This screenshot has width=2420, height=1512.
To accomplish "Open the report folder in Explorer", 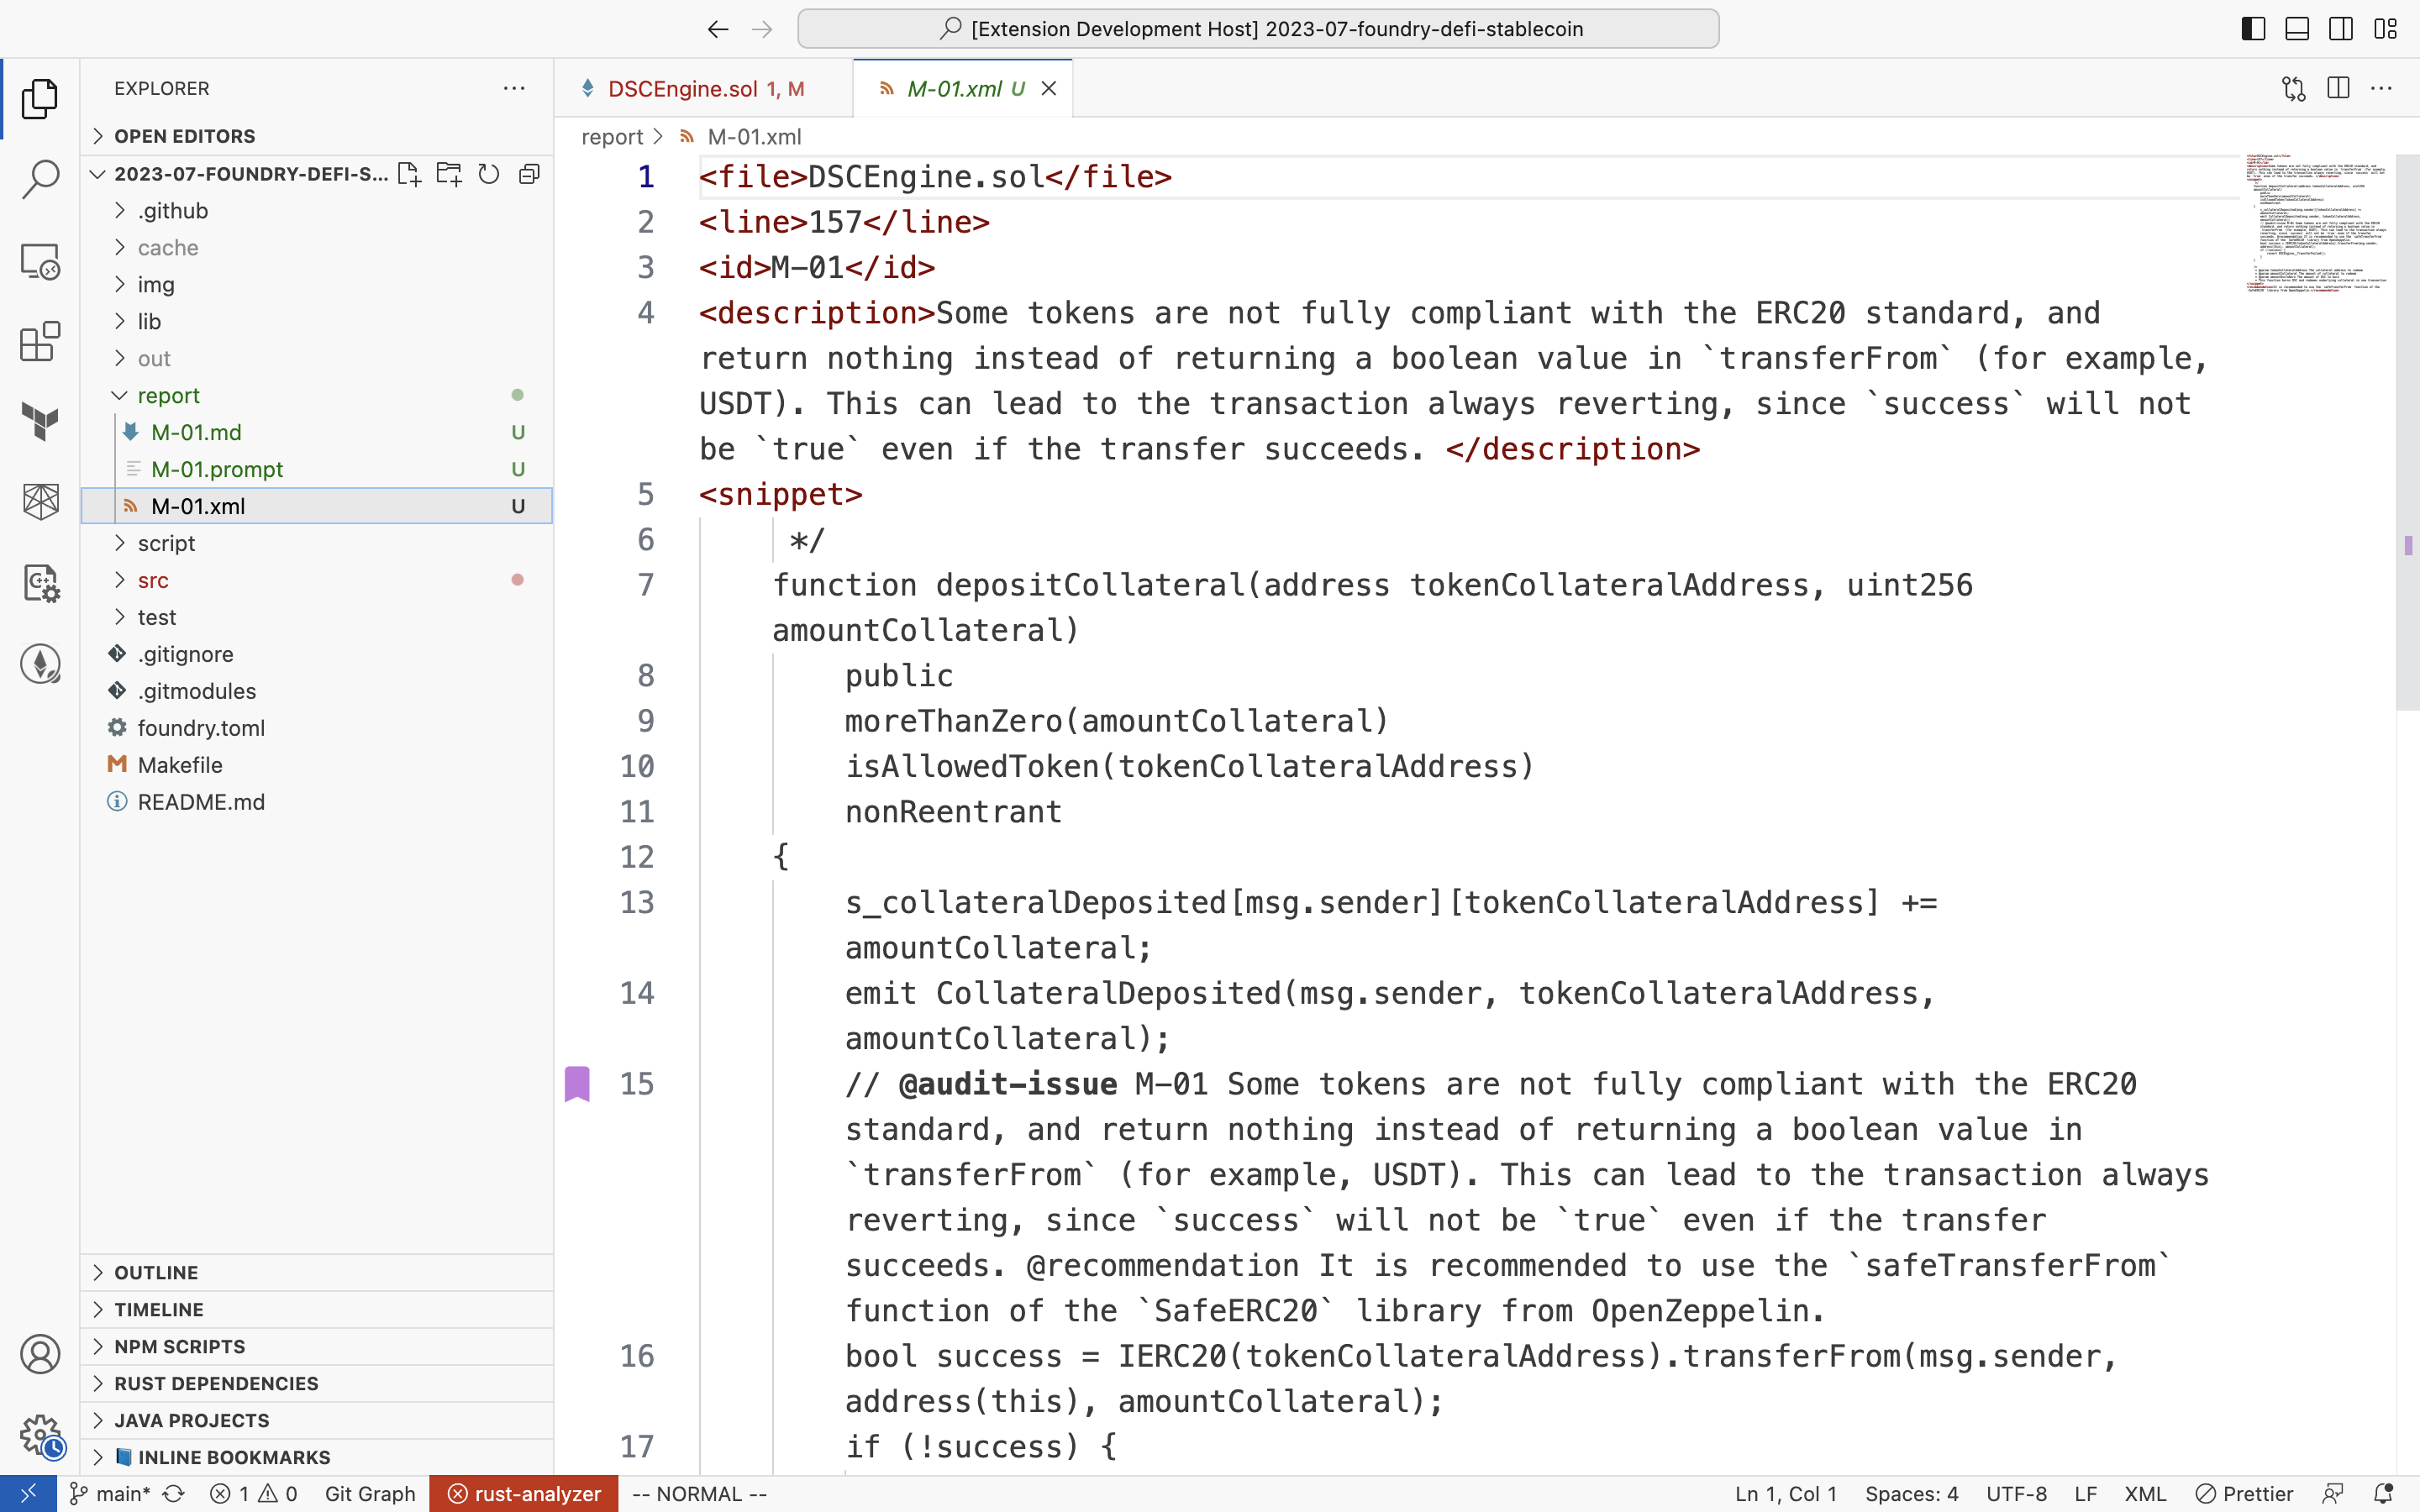I will [x=169, y=394].
